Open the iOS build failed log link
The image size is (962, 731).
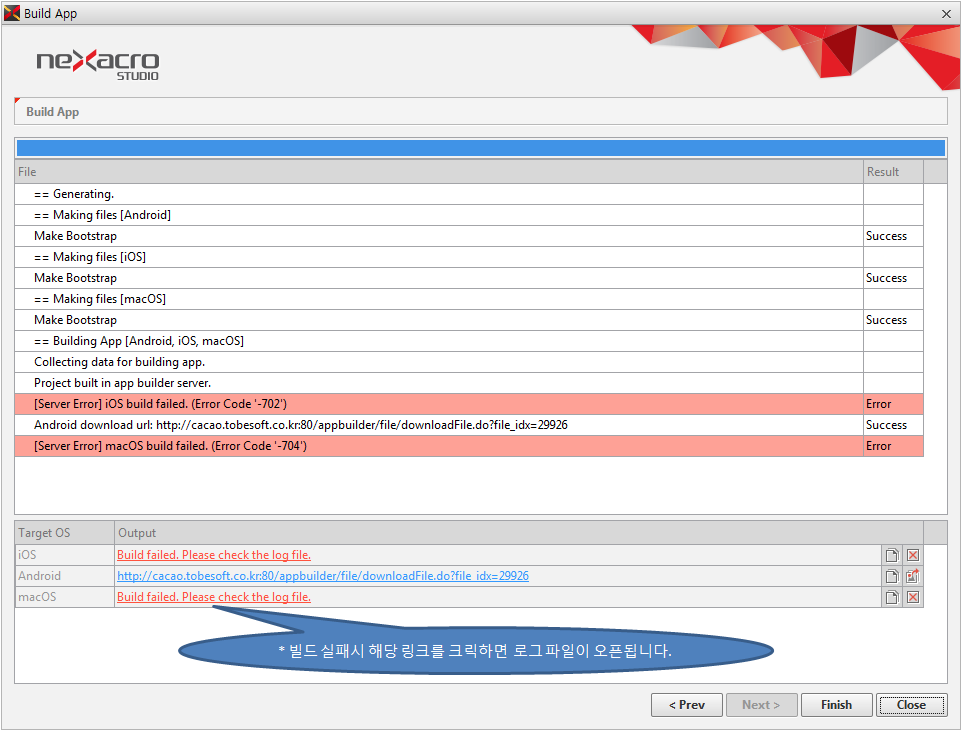coord(214,555)
